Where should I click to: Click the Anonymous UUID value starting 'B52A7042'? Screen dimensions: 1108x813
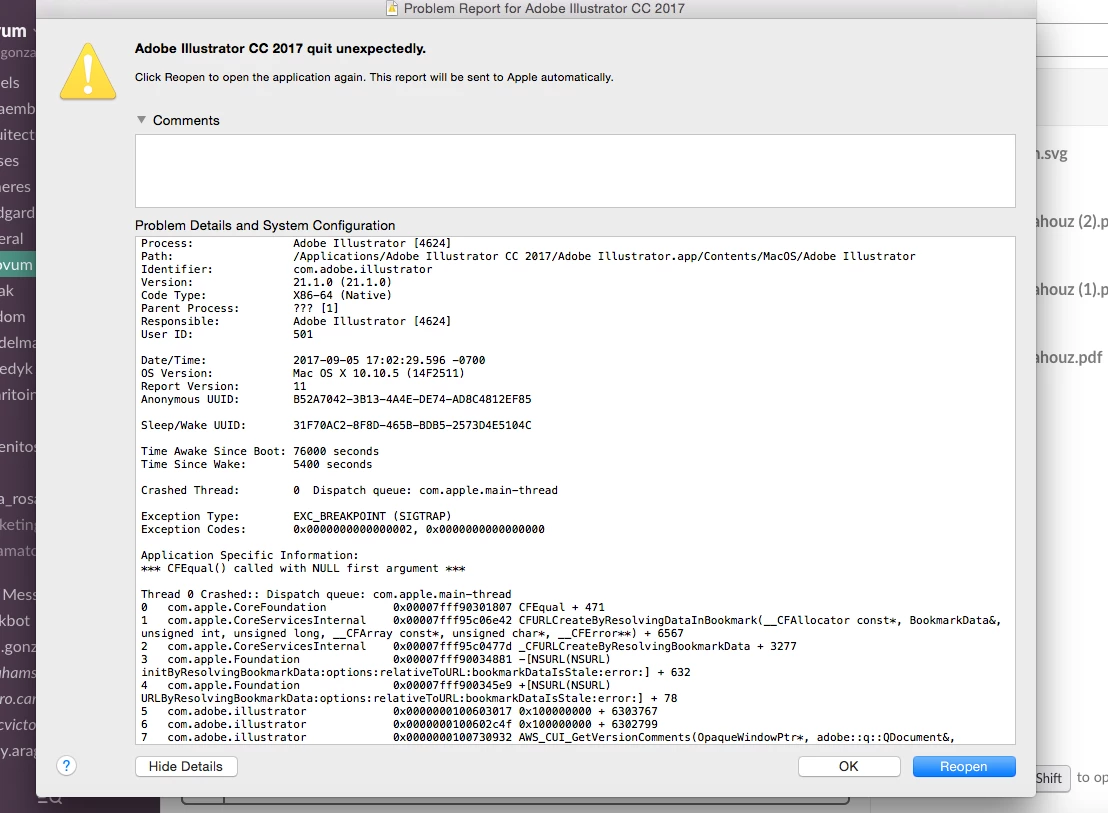pos(412,399)
